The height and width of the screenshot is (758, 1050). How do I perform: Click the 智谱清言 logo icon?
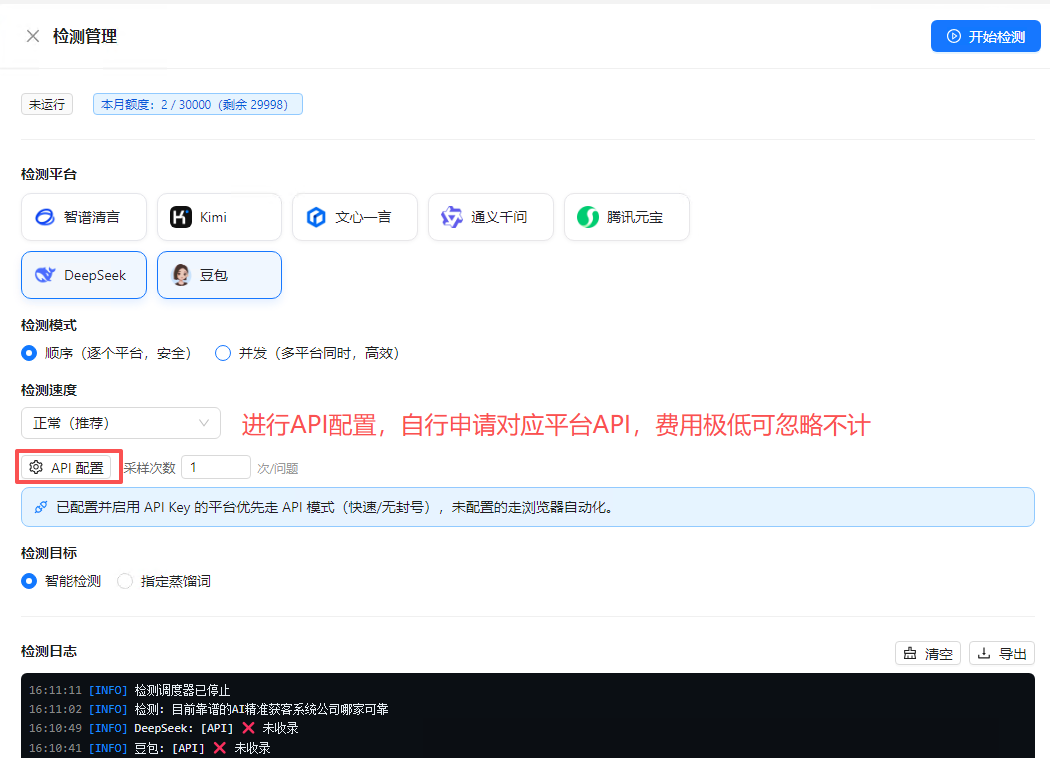[x=45, y=217]
